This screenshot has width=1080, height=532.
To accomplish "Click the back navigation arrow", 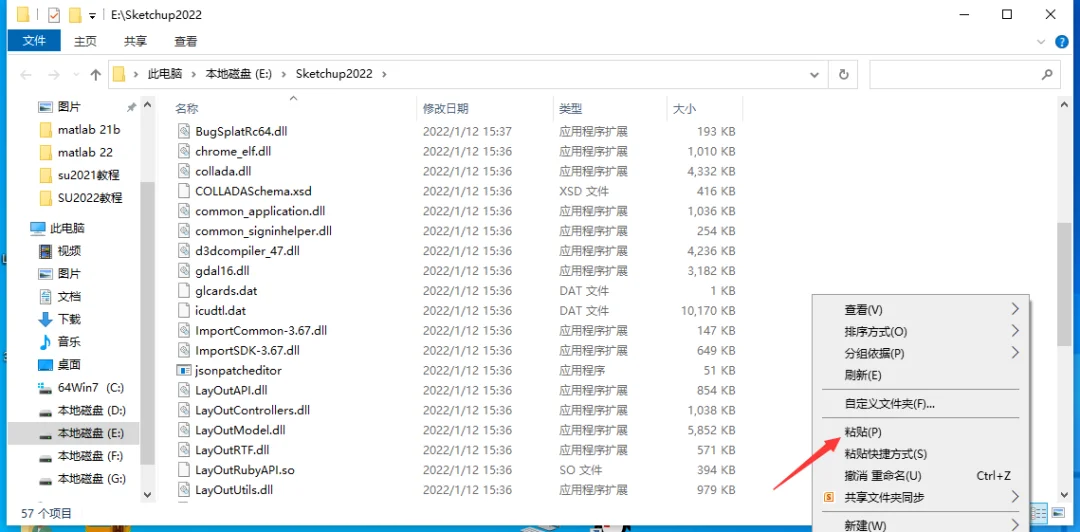I will [x=26, y=74].
